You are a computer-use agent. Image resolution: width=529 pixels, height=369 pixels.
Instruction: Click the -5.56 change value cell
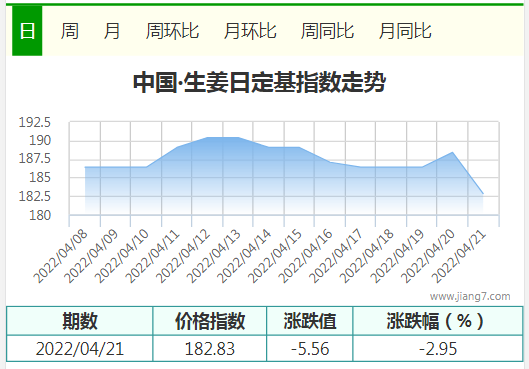pyautogui.click(x=310, y=348)
